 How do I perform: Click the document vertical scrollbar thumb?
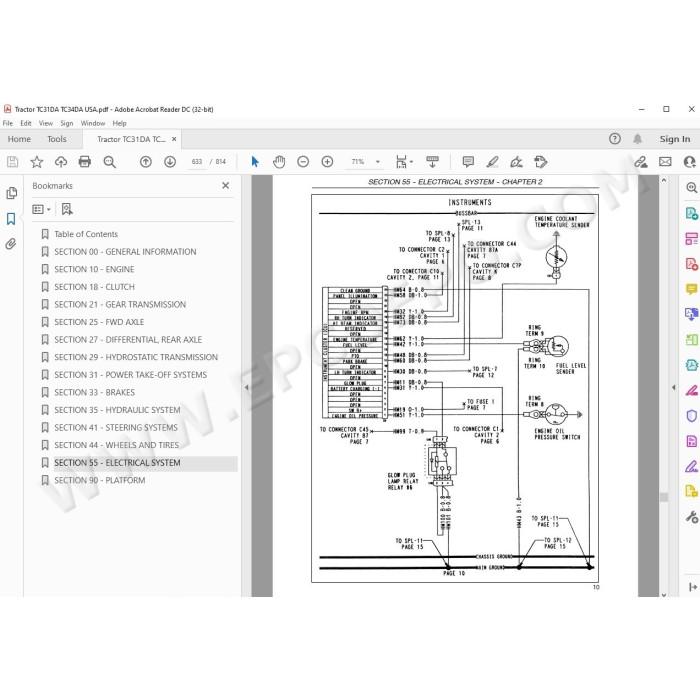point(664,497)
